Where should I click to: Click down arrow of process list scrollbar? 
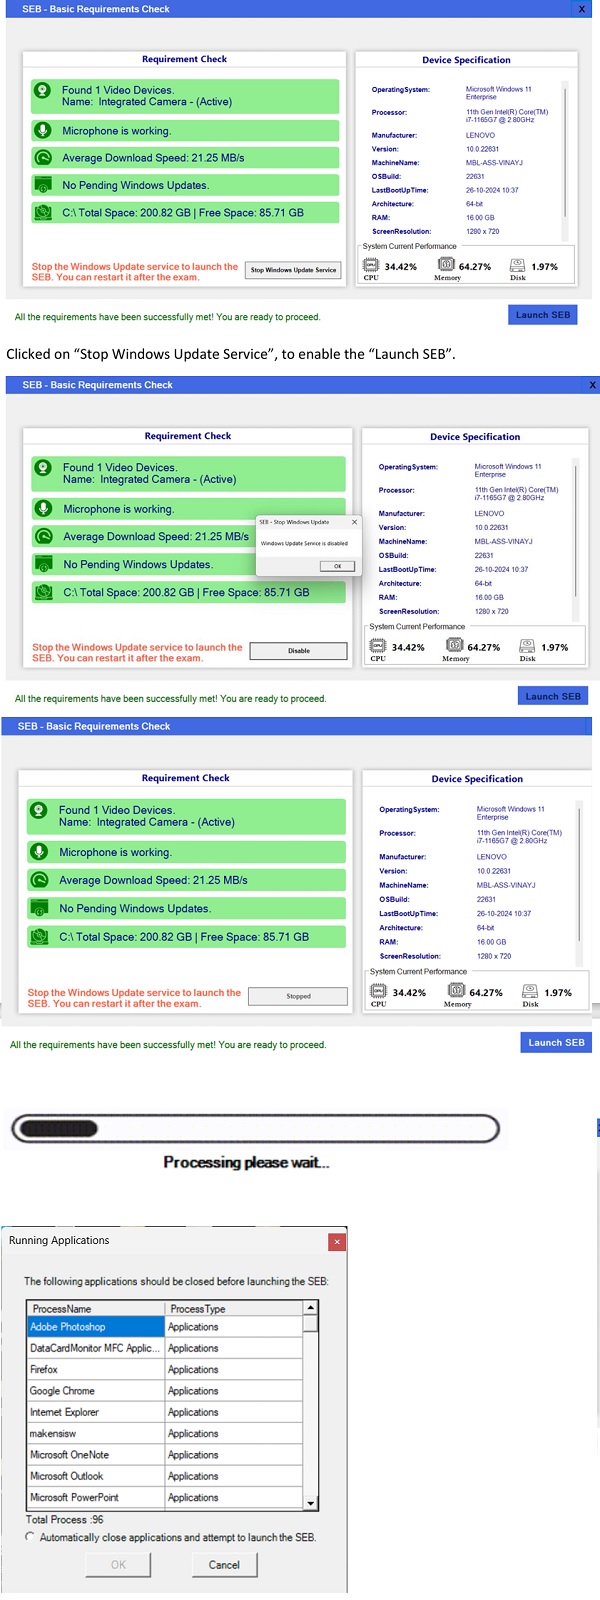[311, 1503]
